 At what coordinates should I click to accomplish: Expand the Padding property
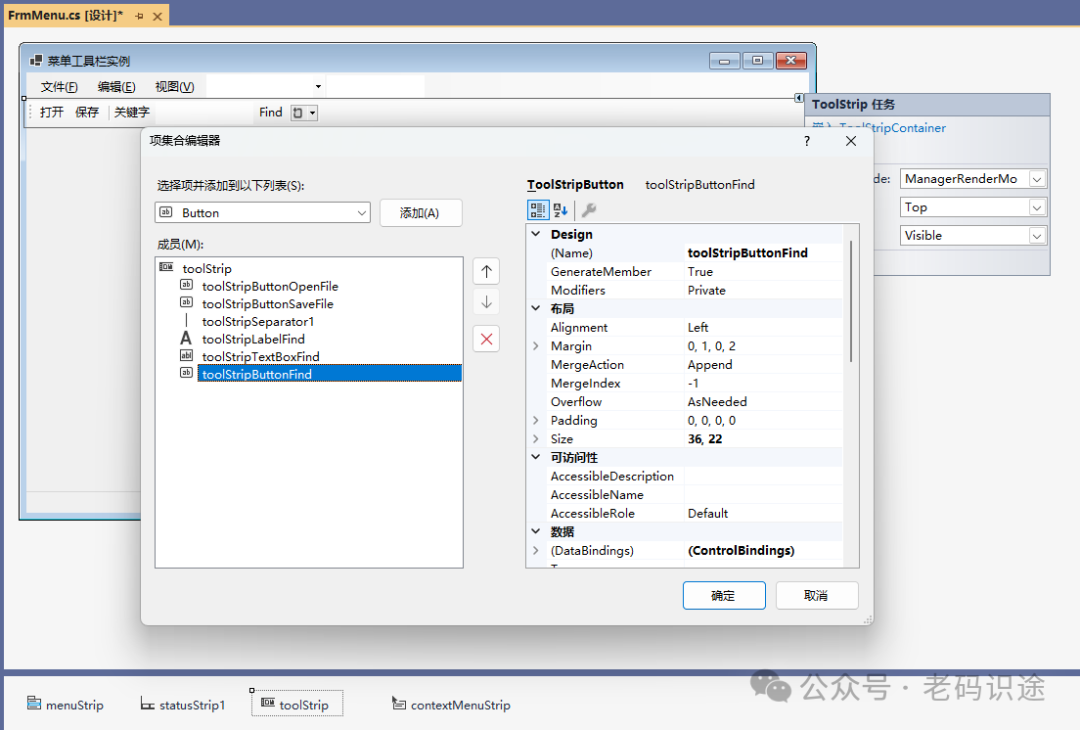[x=535, y=420]
